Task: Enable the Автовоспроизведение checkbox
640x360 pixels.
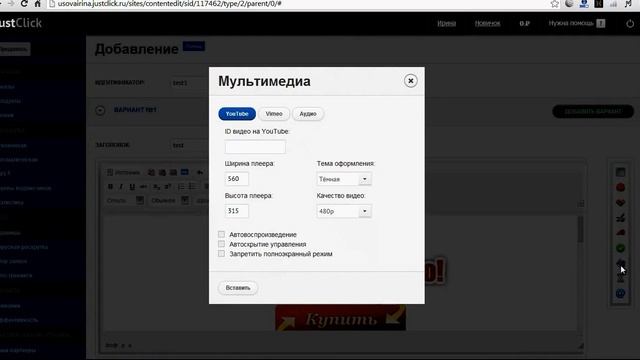Action: point(221,234)
